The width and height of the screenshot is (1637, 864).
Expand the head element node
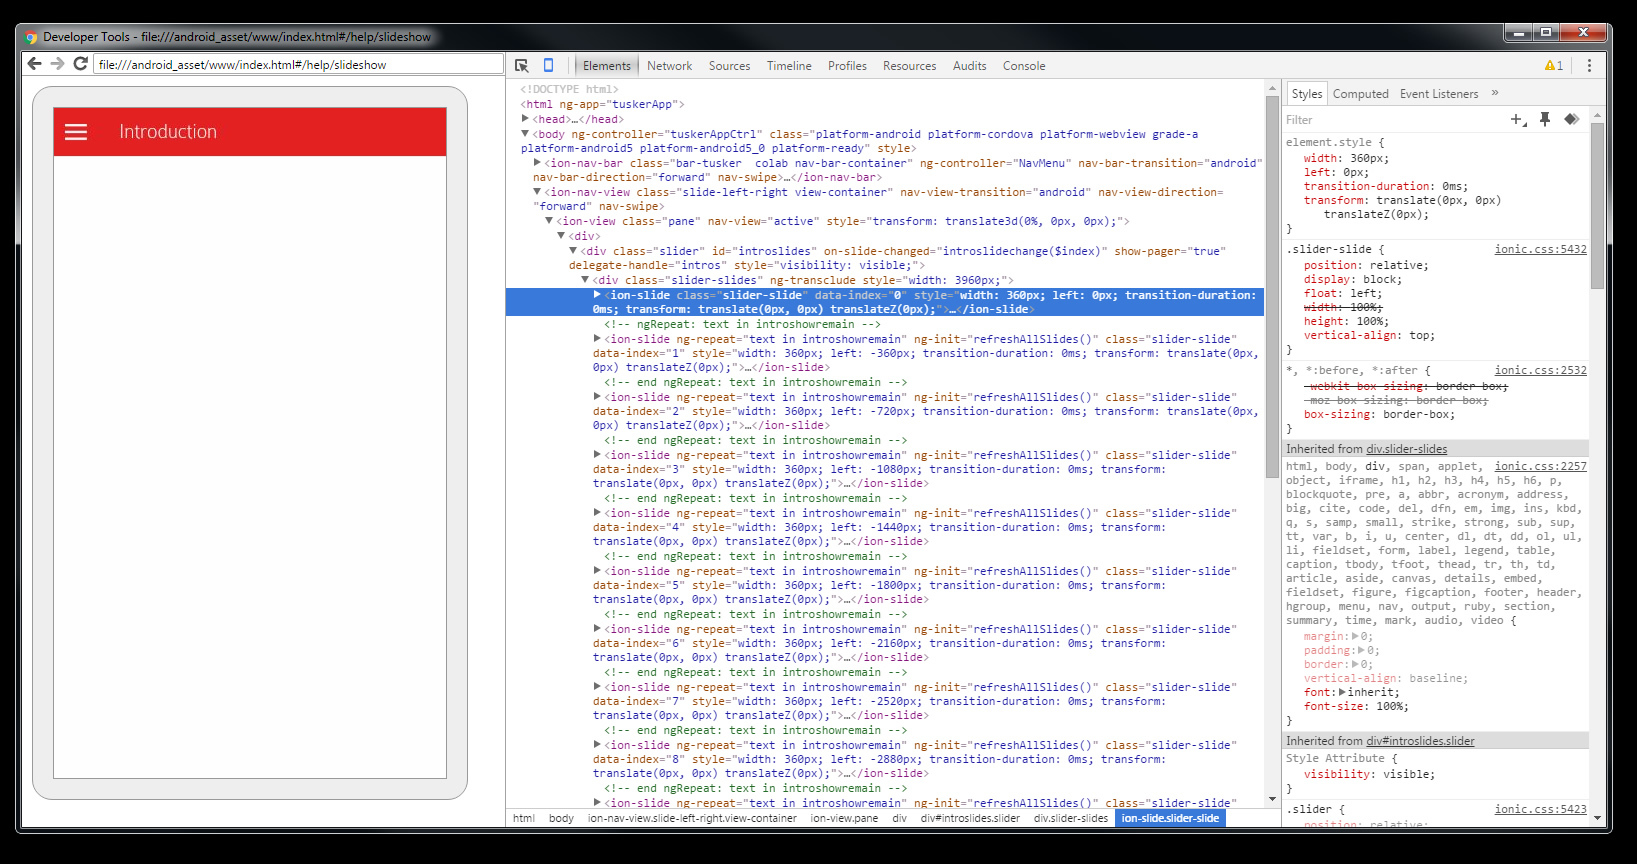tap(525, 119)
